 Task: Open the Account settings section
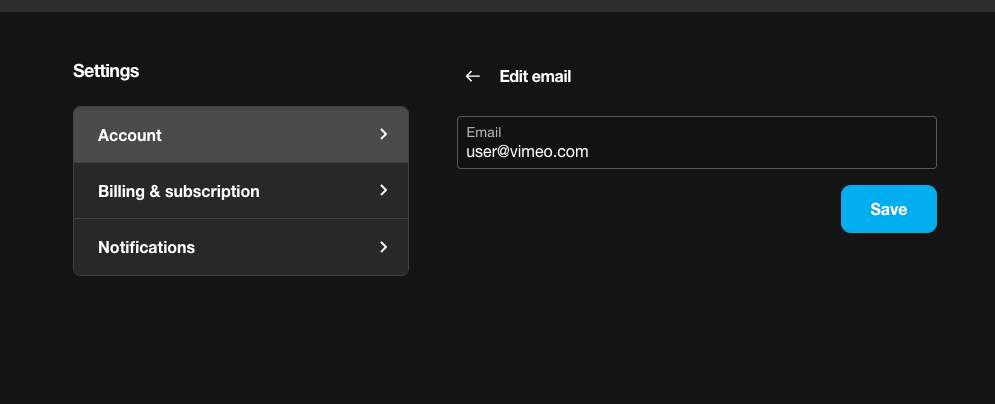click(x=241, y=134)
